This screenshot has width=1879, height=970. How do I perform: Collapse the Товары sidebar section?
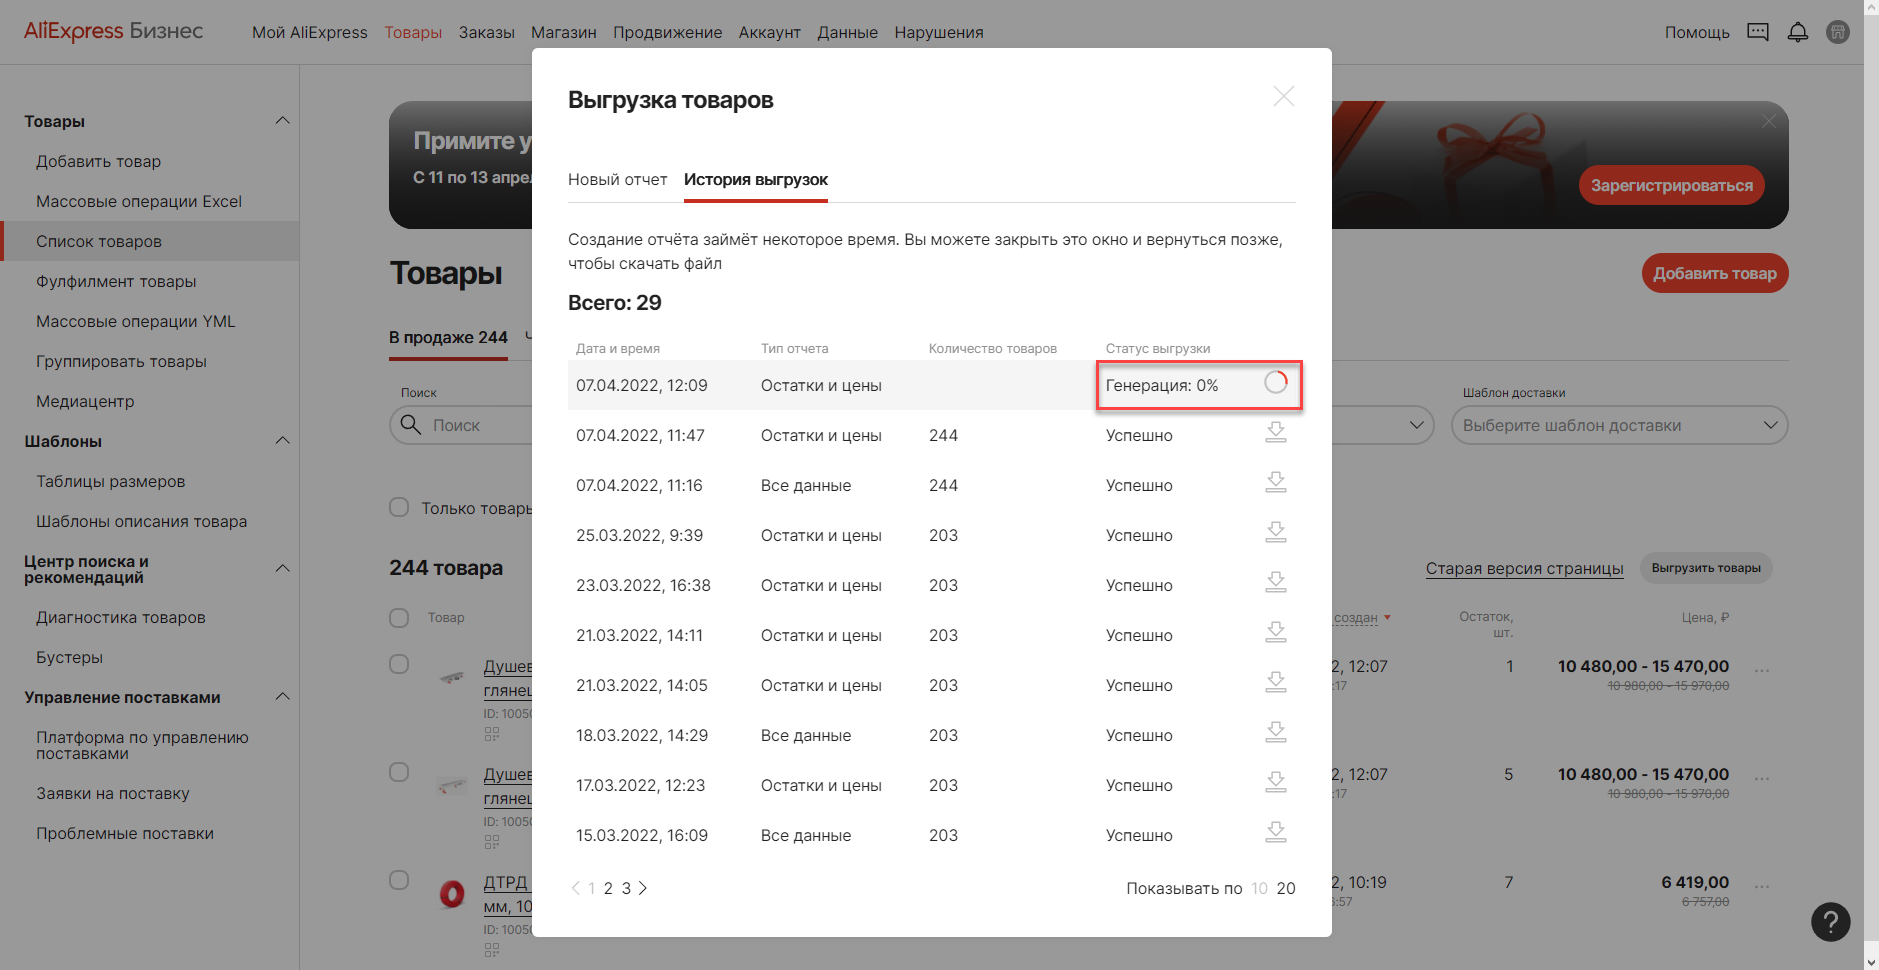[283, 121]
